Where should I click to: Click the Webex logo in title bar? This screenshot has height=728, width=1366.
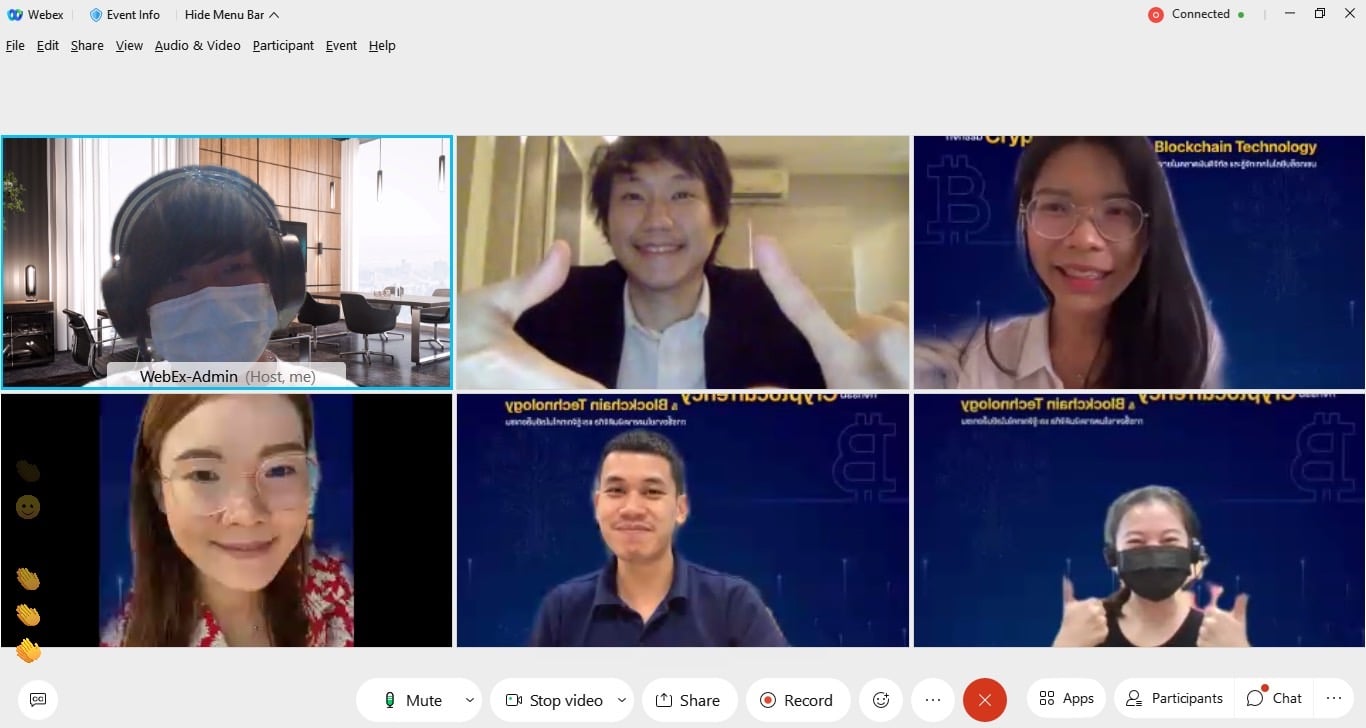(x=16, y=15)
